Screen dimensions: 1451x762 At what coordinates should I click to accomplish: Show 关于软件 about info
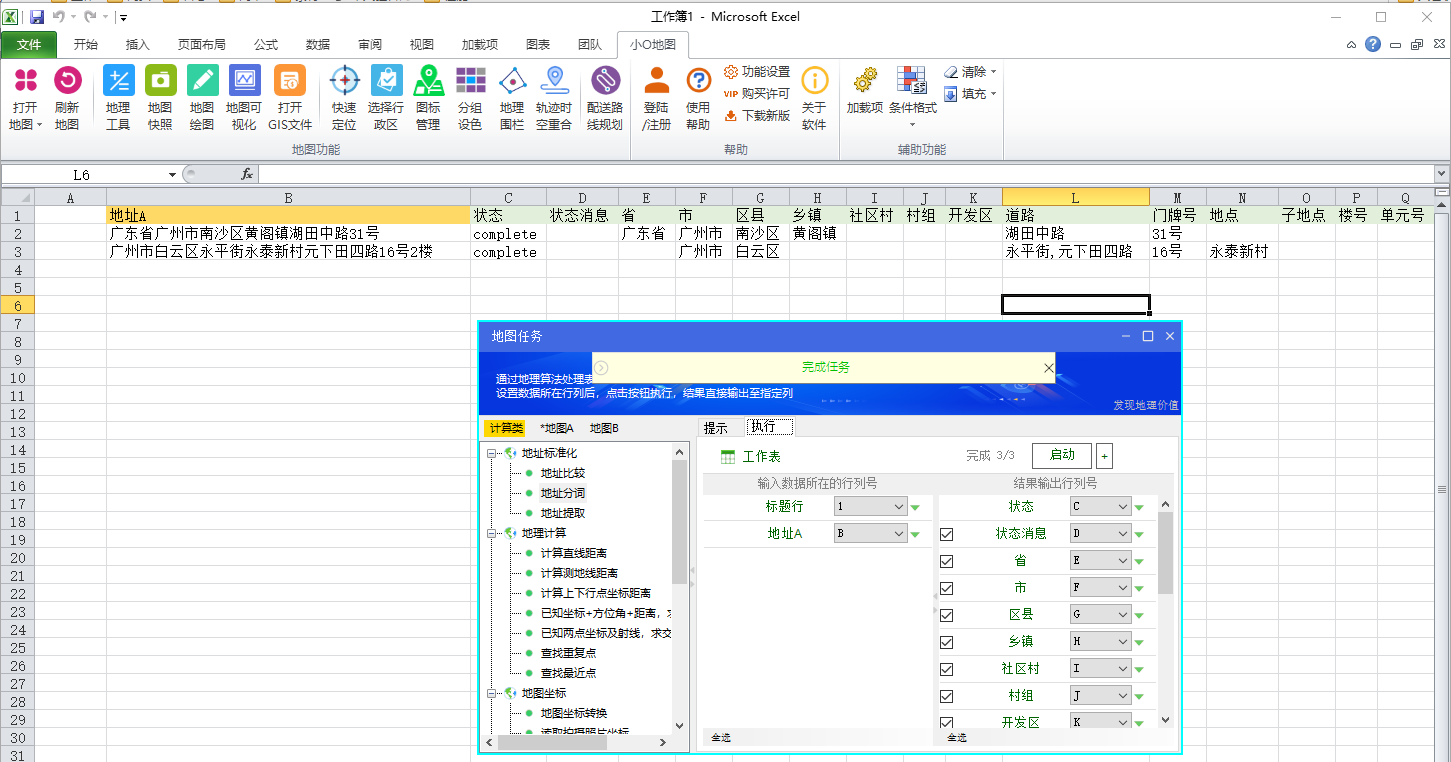pyautogui.click(x=815, y=99)
